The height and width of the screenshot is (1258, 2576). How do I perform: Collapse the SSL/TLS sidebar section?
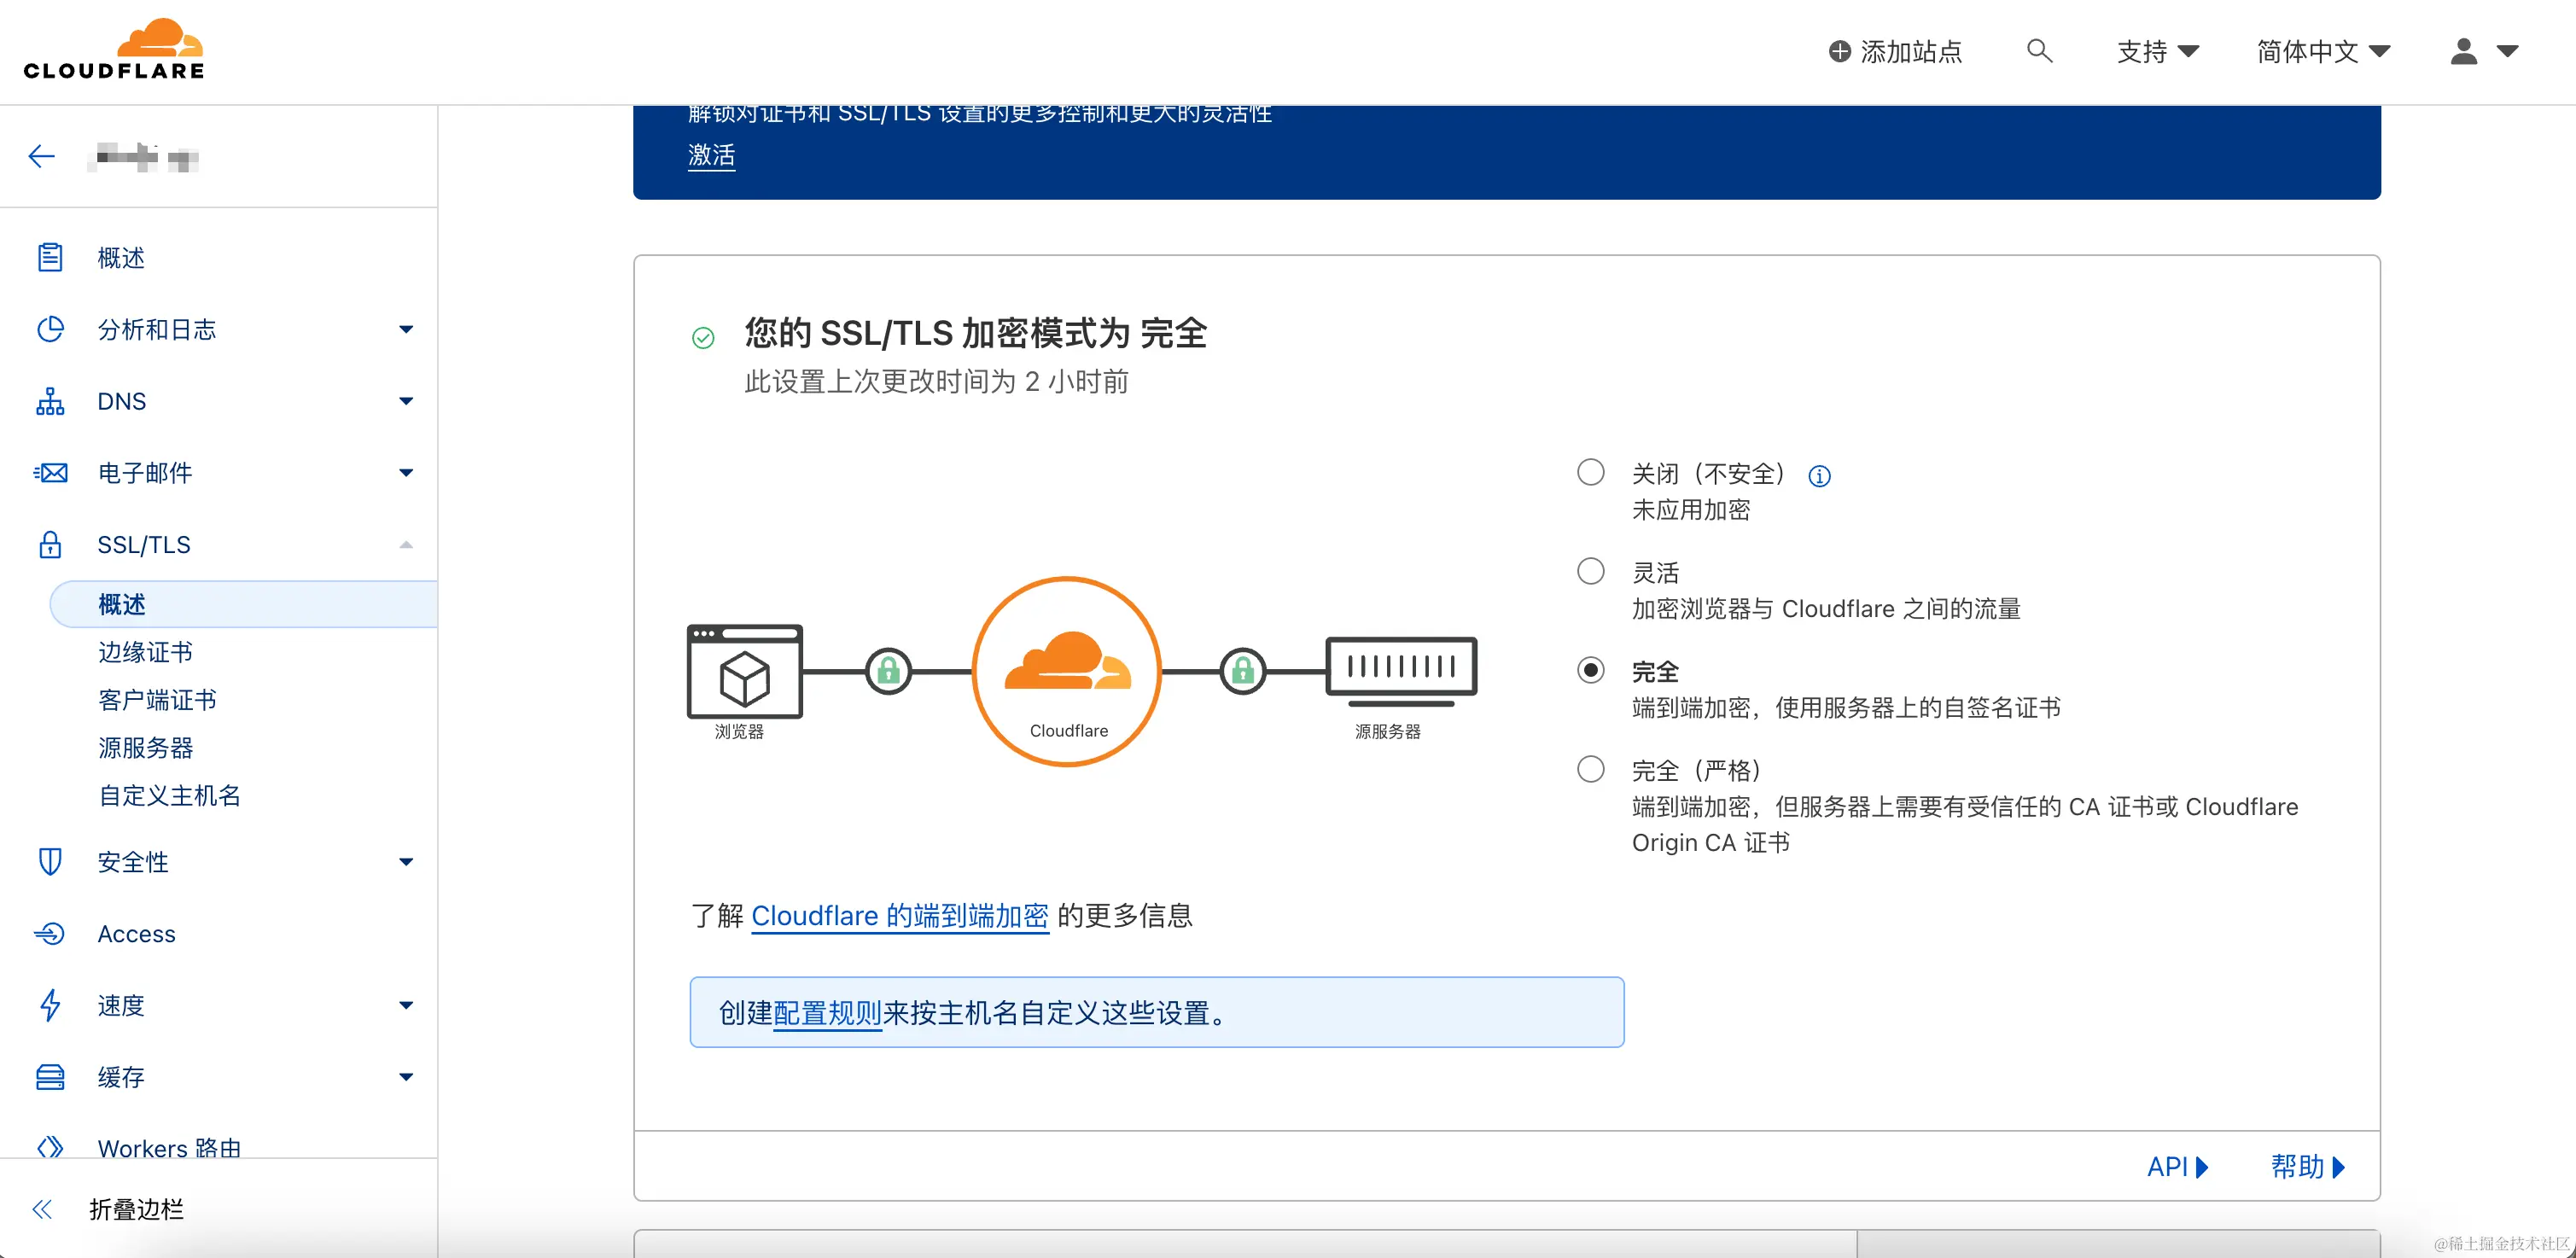pos(405,545)
